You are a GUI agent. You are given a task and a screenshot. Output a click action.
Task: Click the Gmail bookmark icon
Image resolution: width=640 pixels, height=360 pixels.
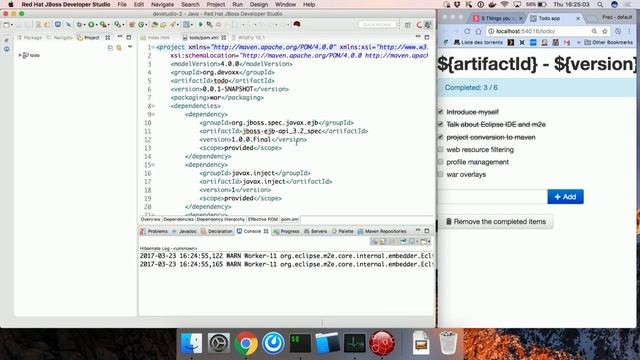(567, 42)
